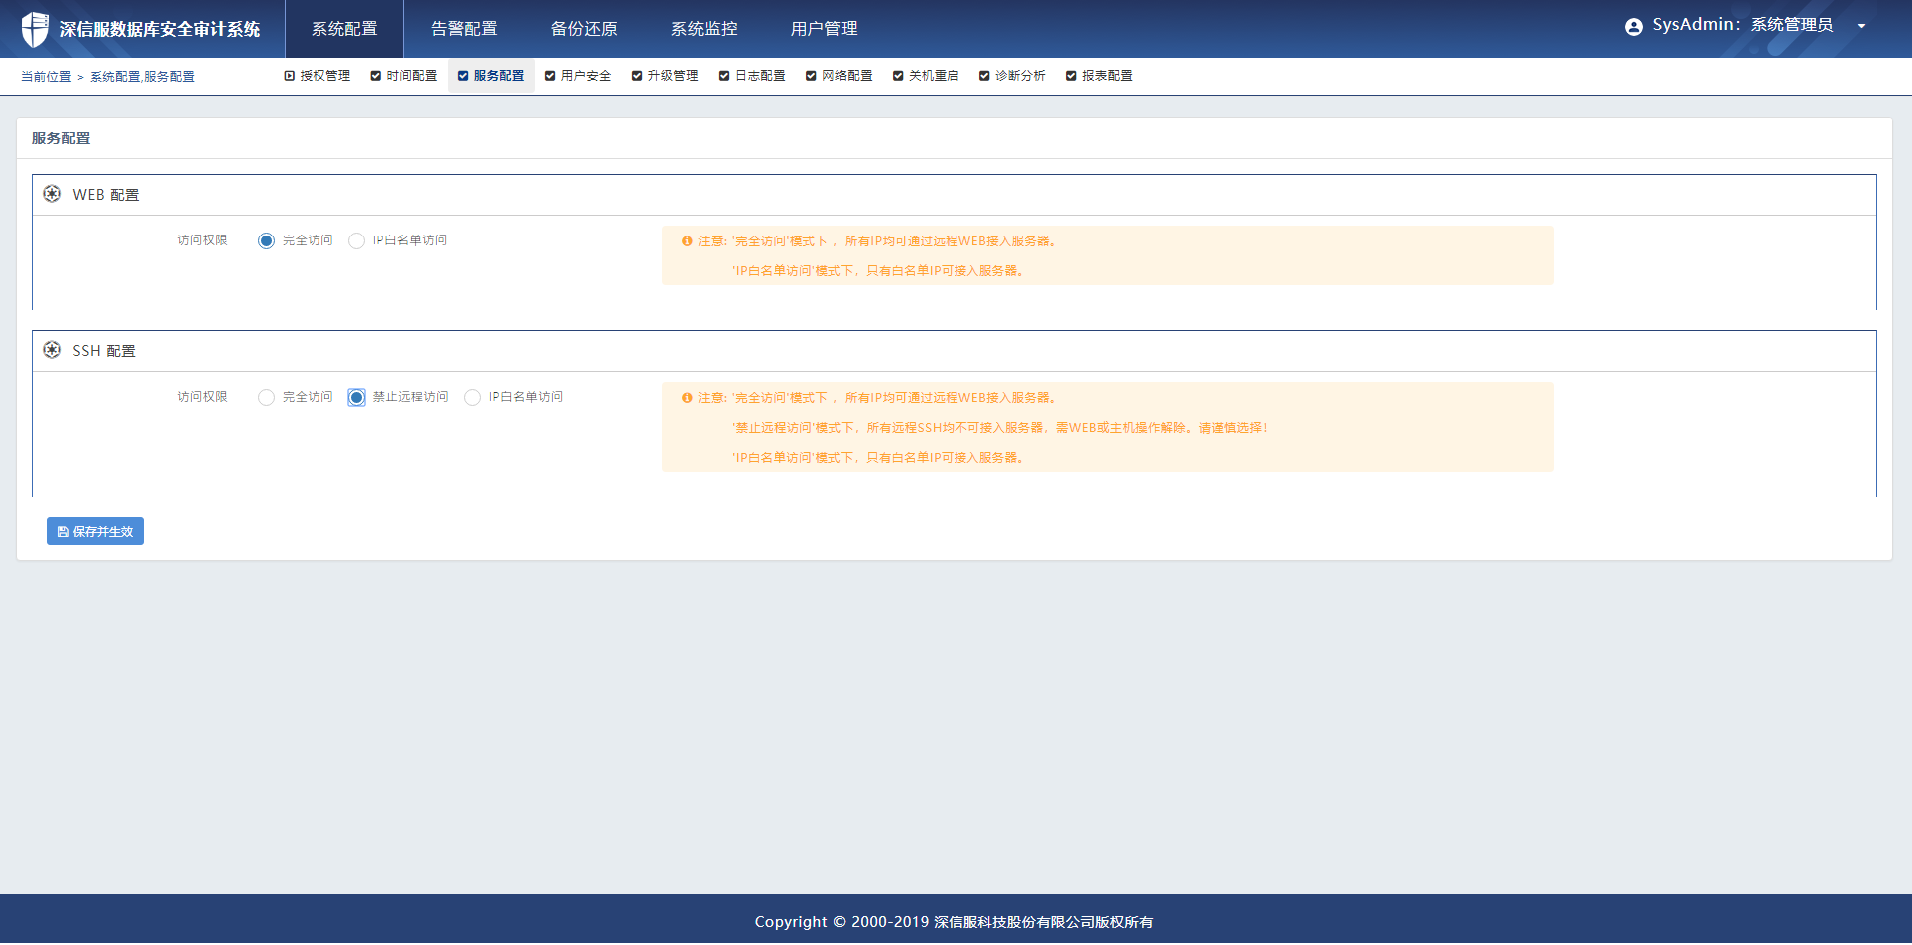Click the shield logo icon
The height and width of the screenshot is (945, 1912).
coord(35,29)
